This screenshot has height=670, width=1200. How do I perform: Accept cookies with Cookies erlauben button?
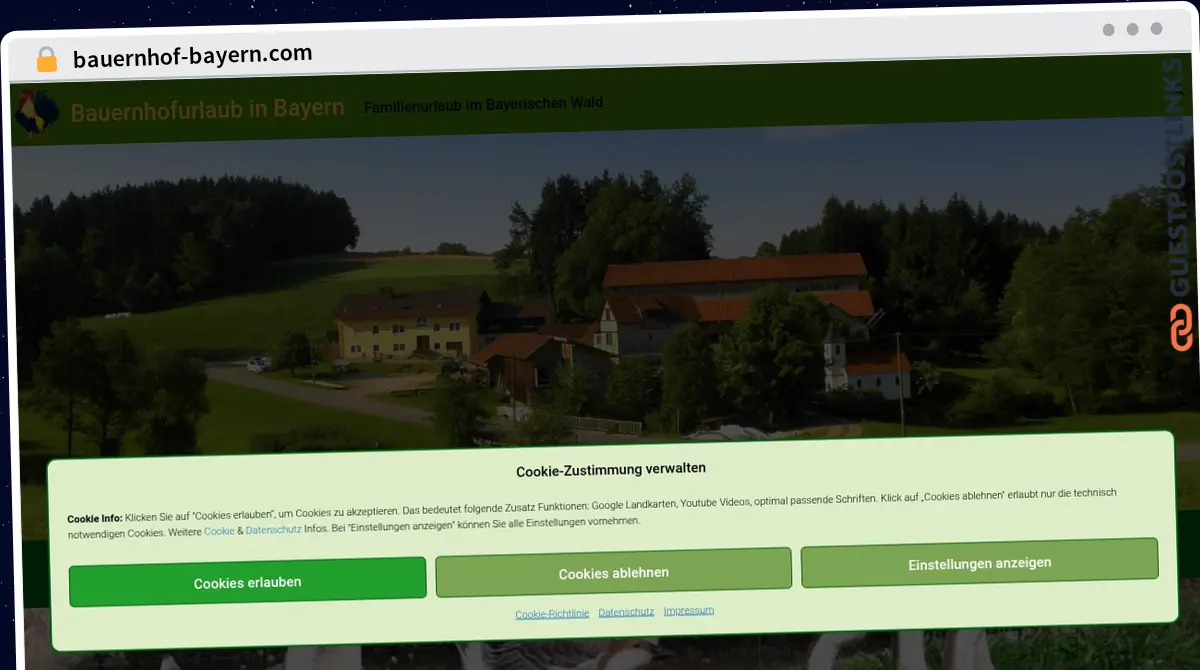[x=247, y=582]
